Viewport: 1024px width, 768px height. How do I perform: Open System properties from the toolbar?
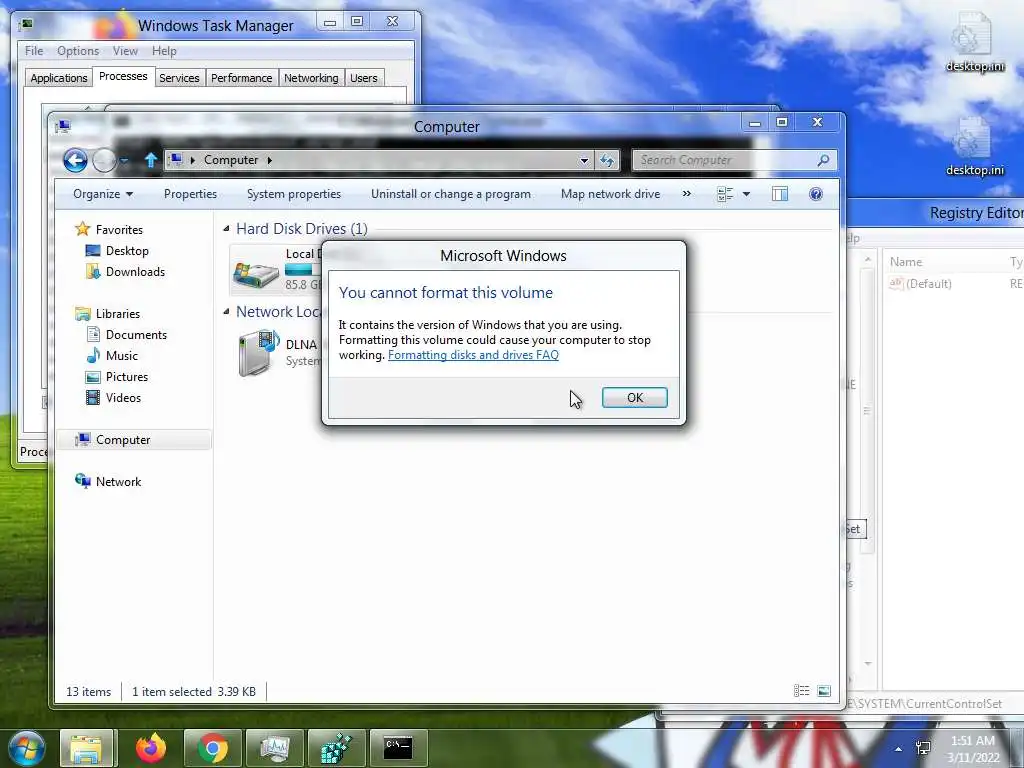coord(294,194)
